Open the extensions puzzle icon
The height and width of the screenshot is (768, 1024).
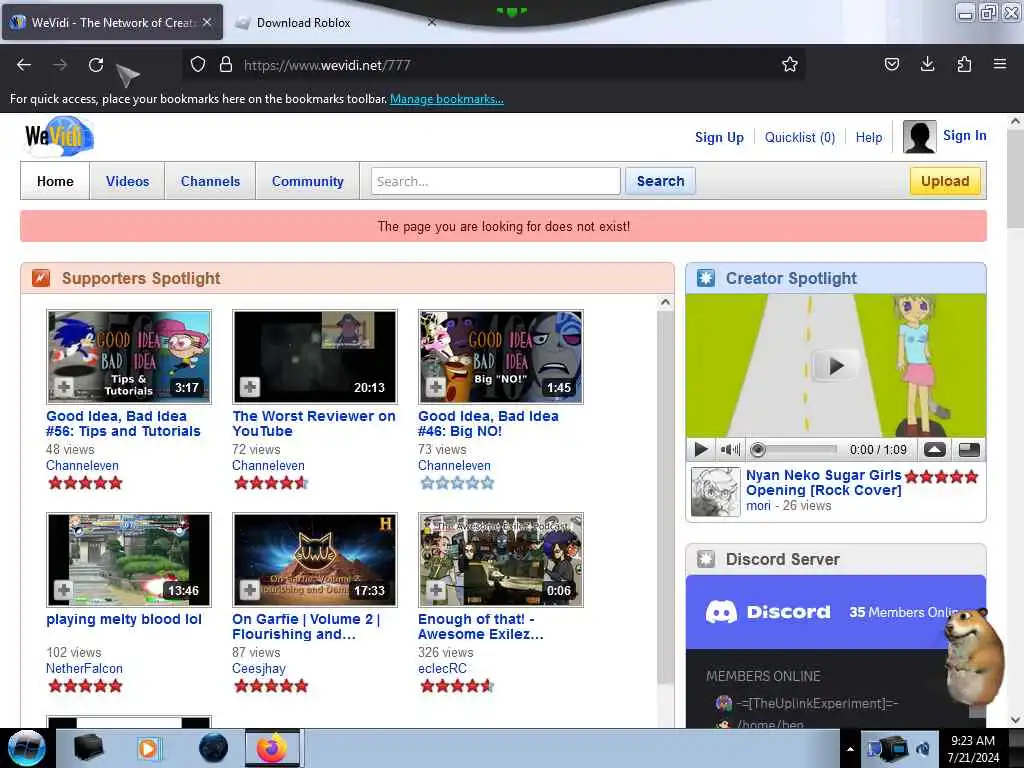(964, 64)
